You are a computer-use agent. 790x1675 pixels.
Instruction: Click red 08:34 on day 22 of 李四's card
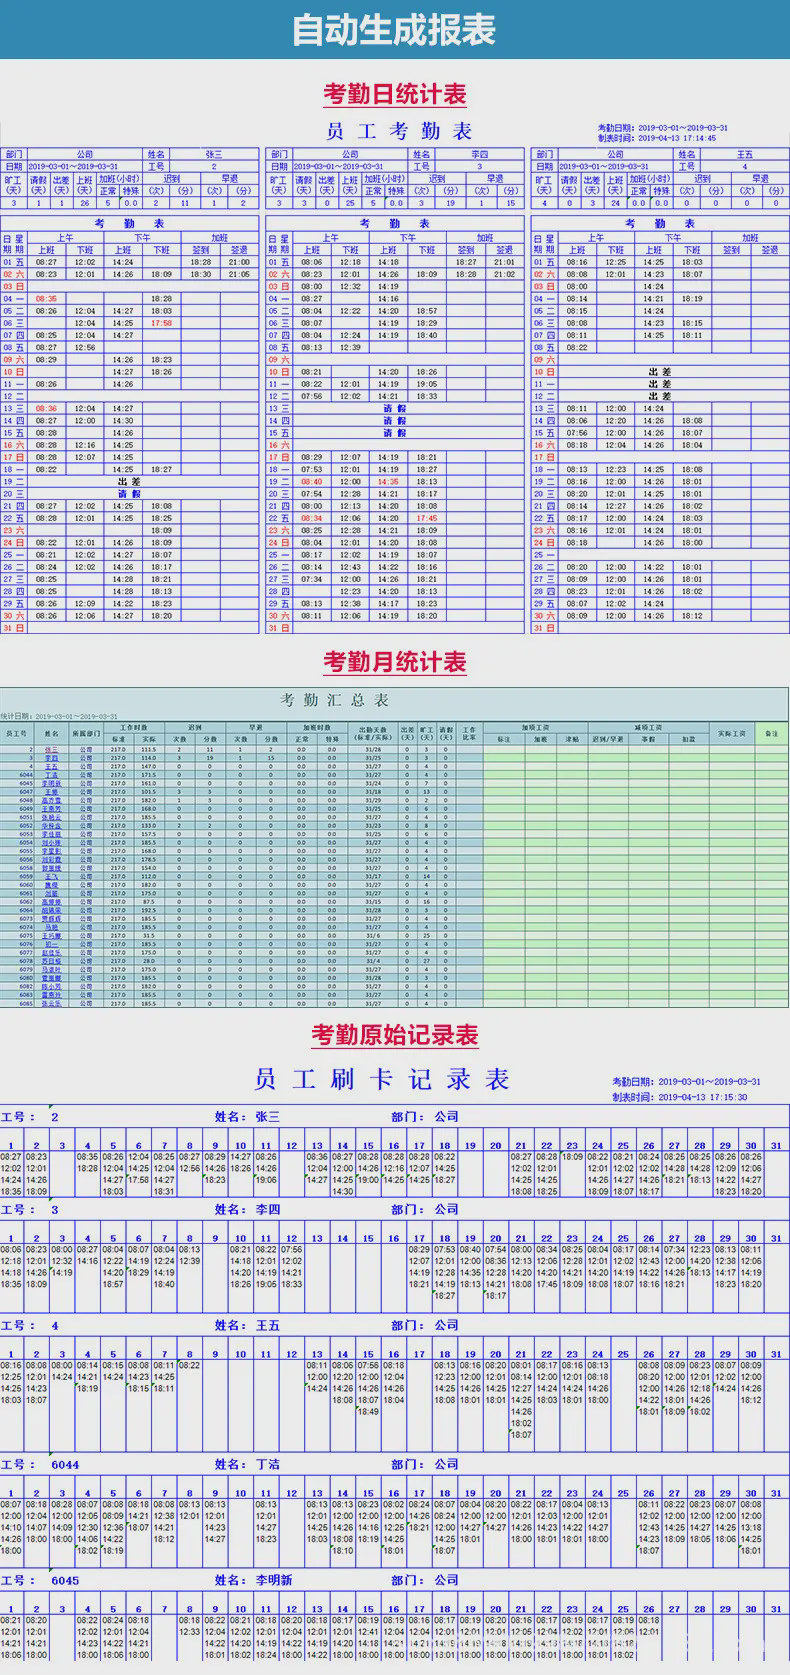tap(312, 518)
